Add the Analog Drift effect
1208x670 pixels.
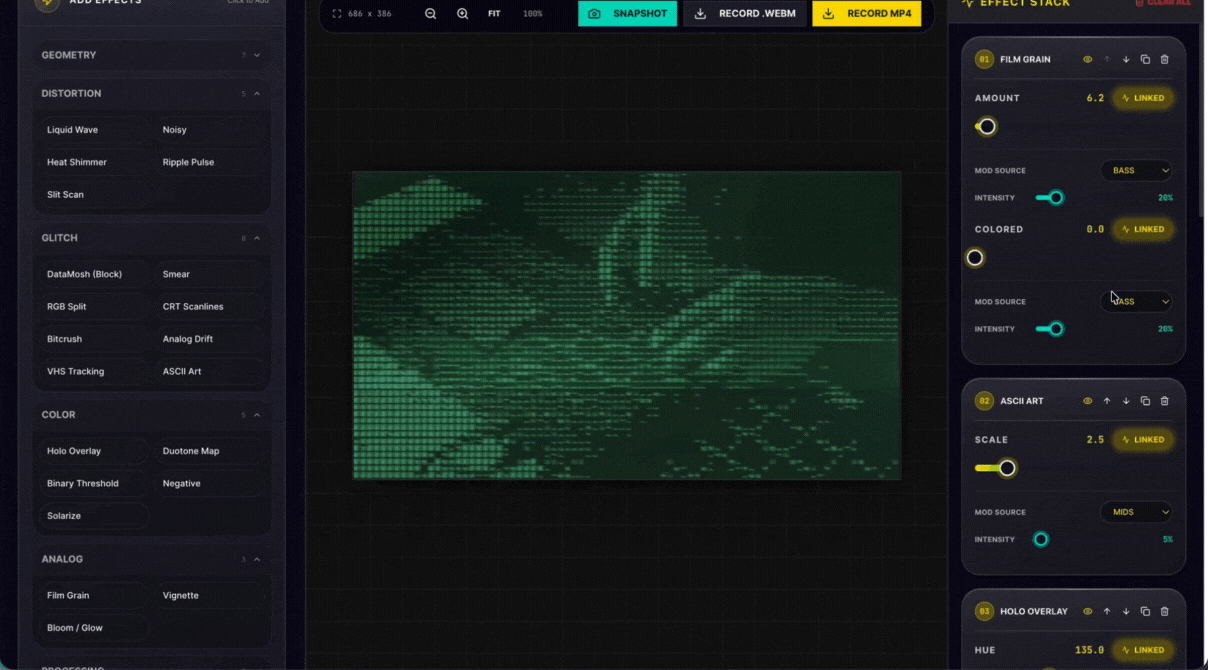[209, 339]
